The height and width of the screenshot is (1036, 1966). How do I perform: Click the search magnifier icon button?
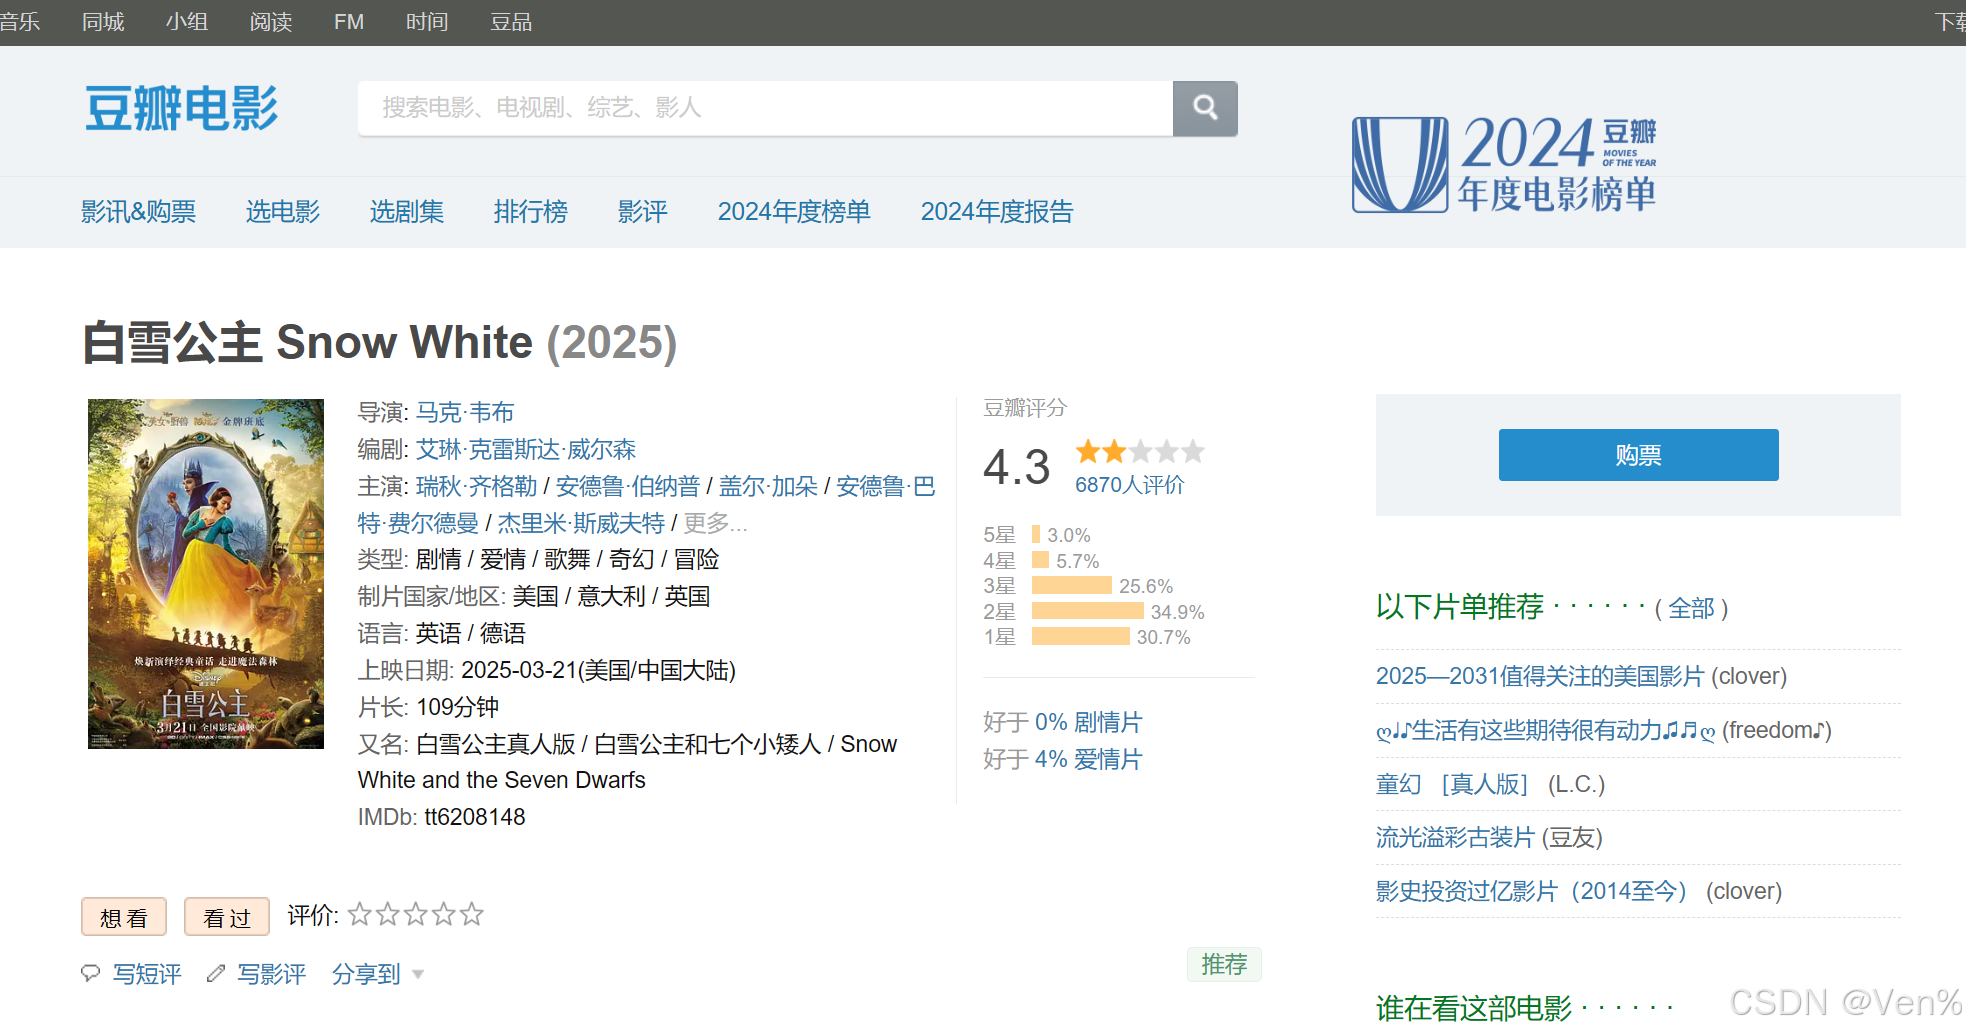click(1205, 108)
